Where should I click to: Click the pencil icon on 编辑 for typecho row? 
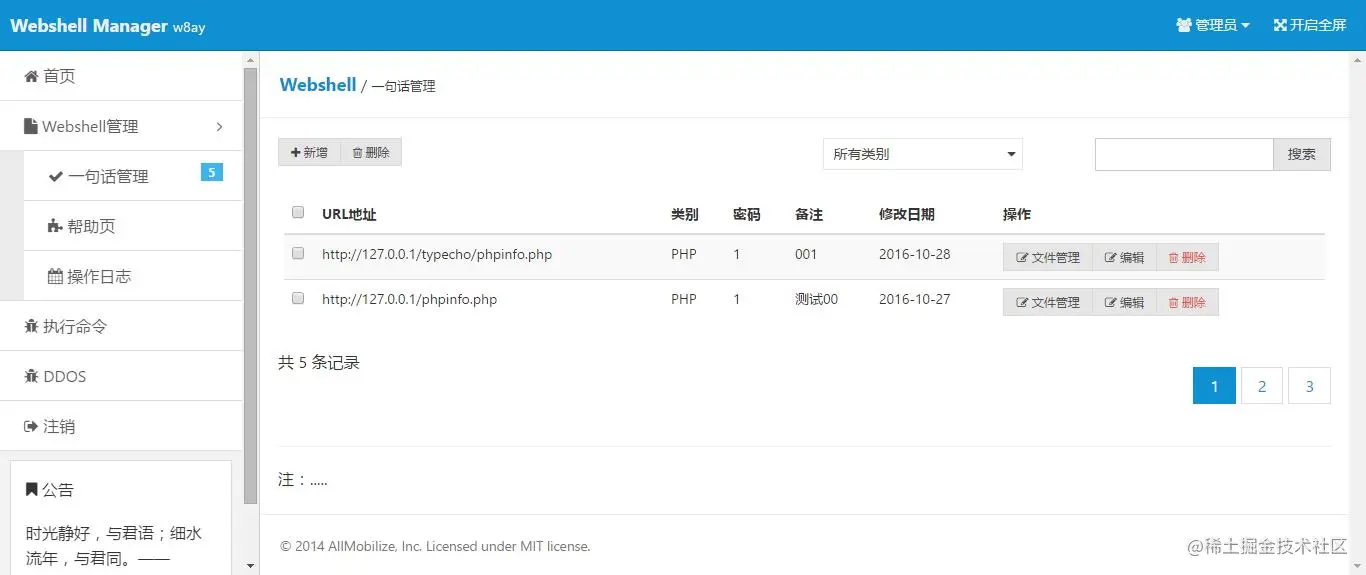[1110, 257]
